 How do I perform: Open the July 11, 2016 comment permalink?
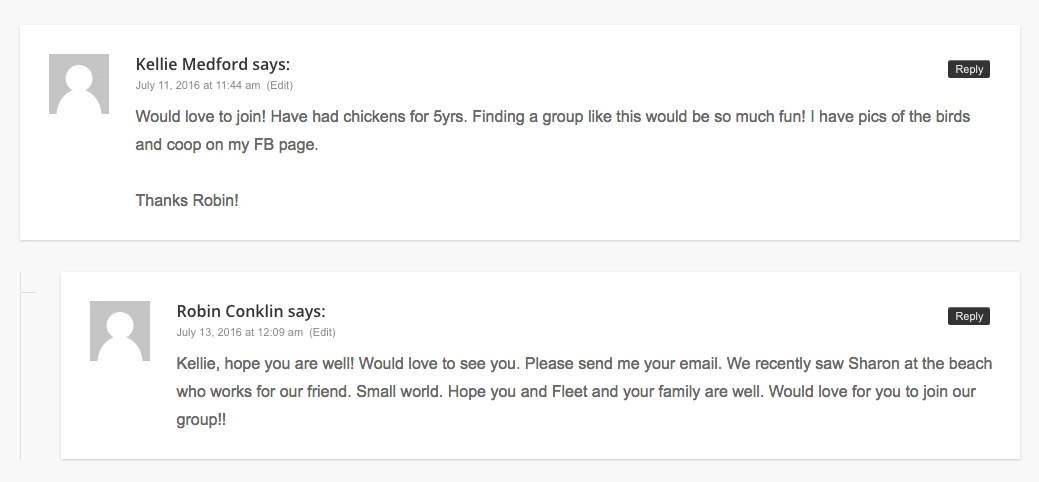click(197, 85)
